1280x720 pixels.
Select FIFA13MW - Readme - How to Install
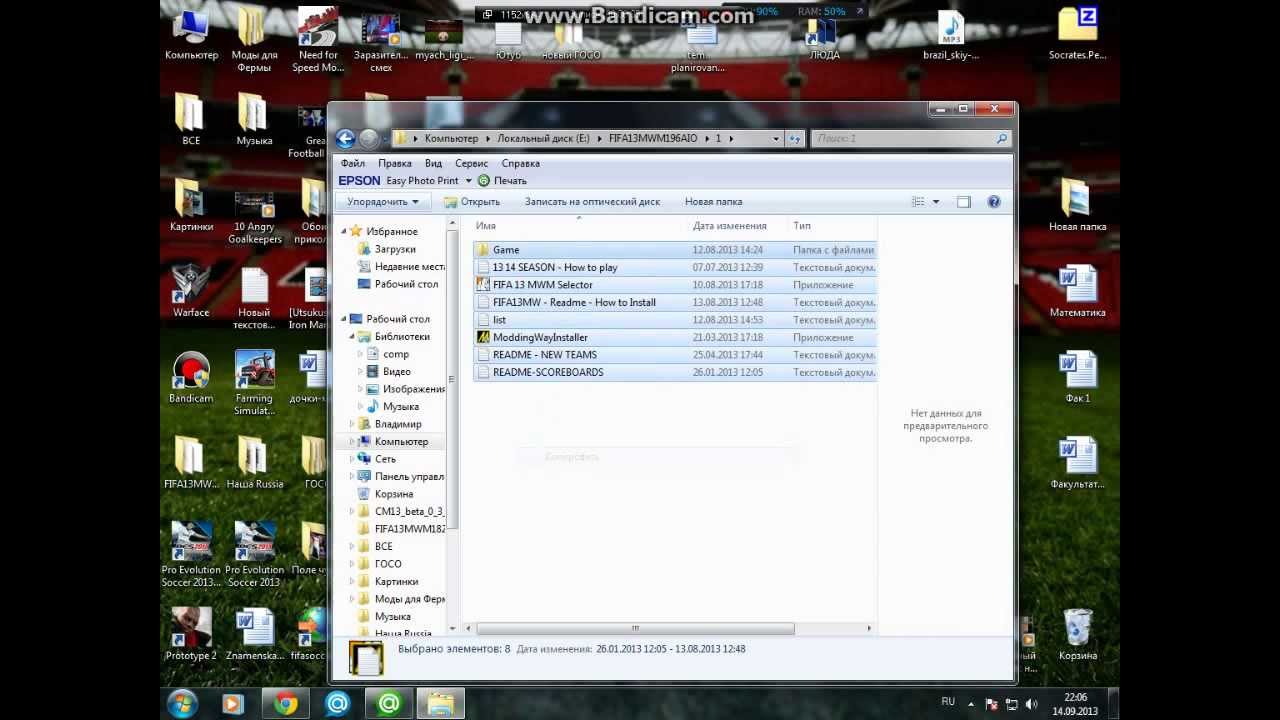pos(574,302)
